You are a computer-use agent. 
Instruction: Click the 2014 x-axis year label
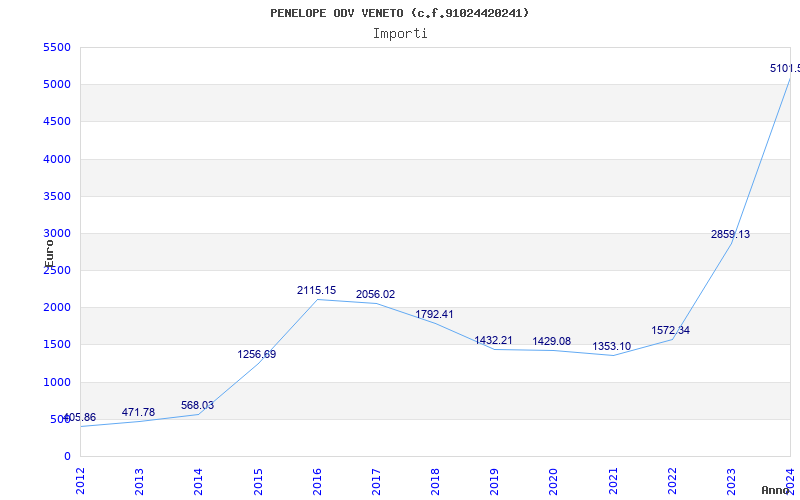198,481
